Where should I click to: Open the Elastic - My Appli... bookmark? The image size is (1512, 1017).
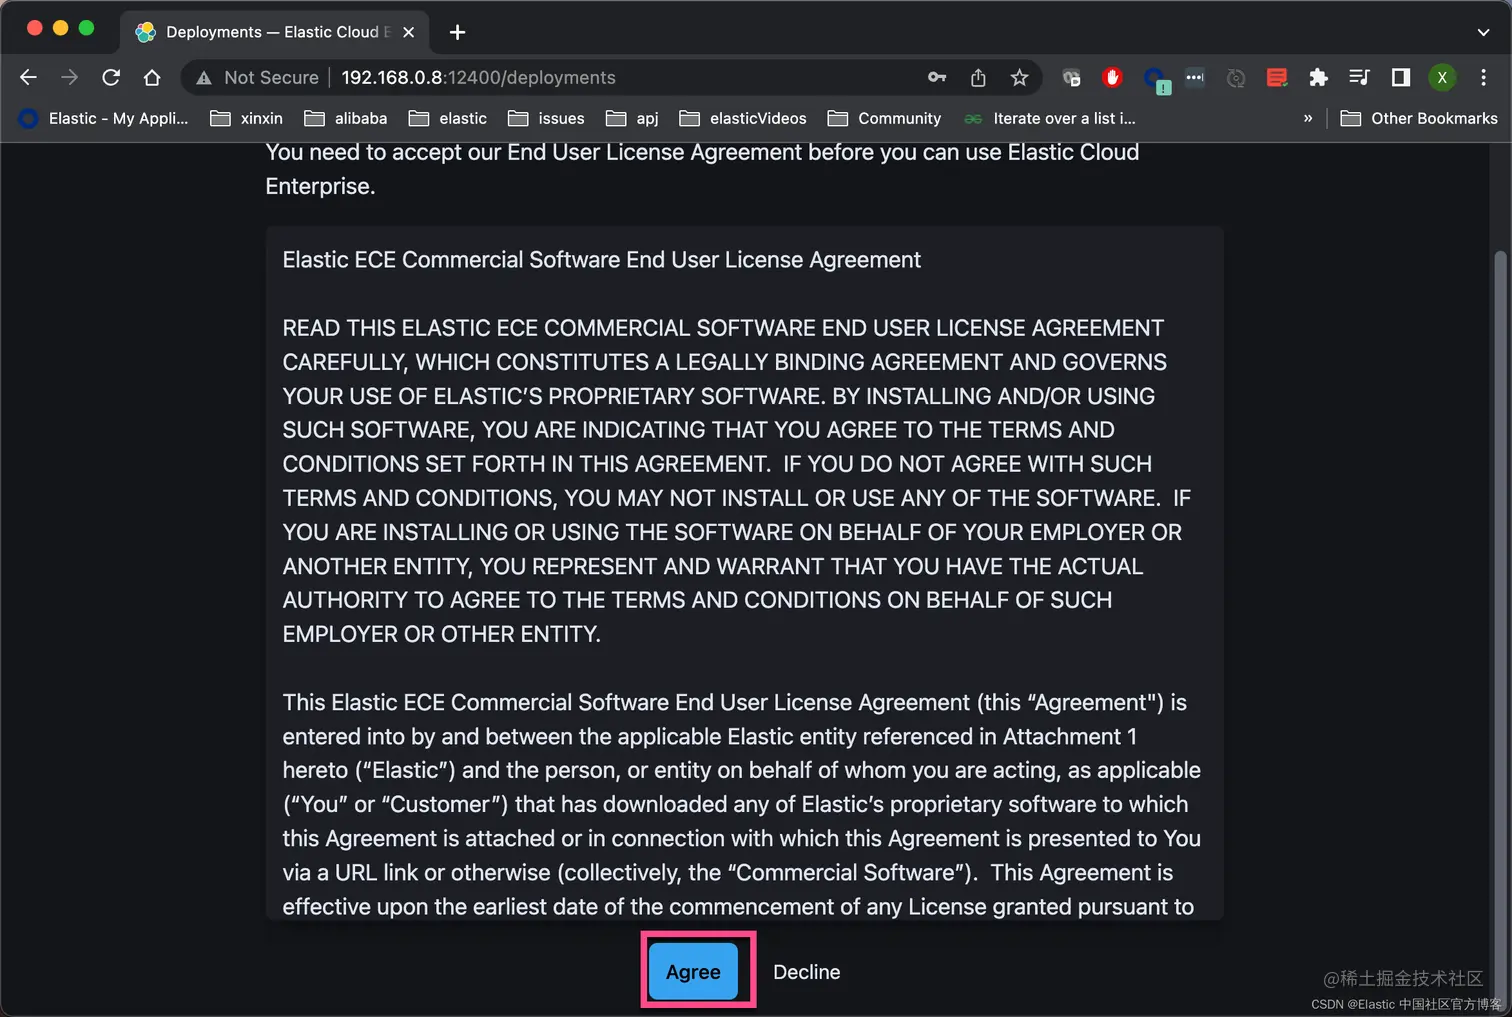pyautogui.click(x=103, y=118)
